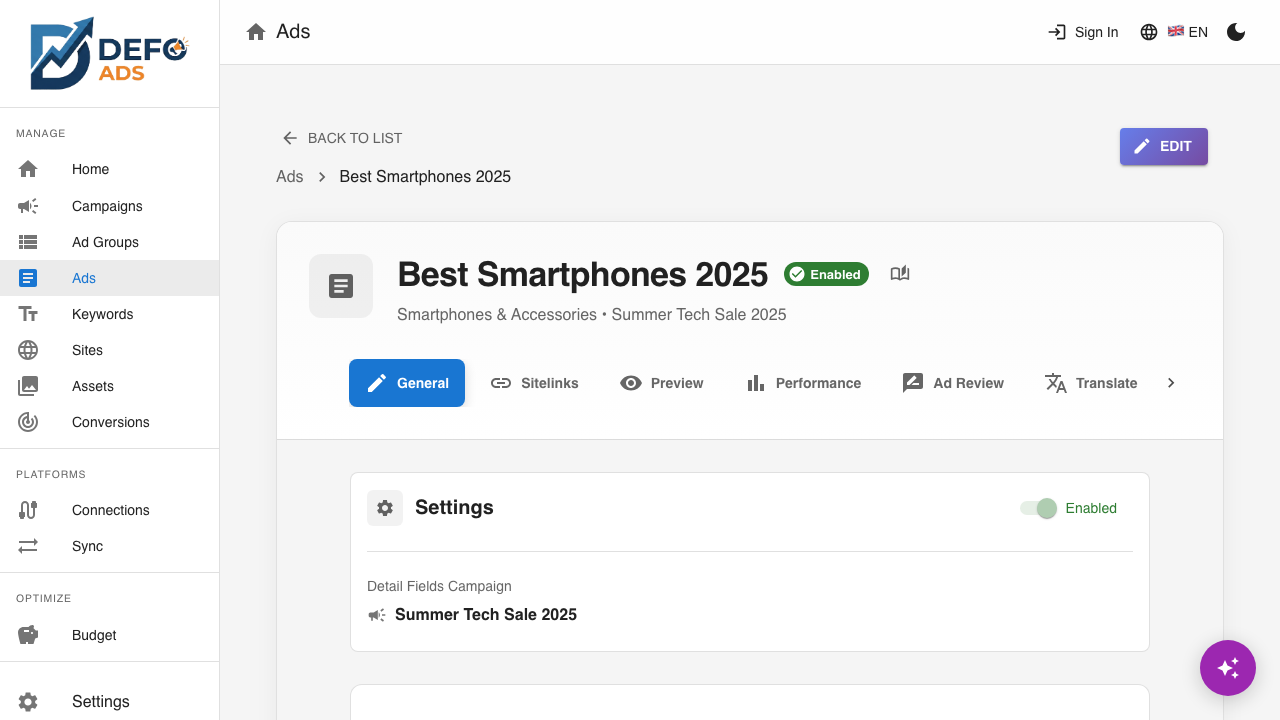Click the Assets image icon
This screenshot has width=1280, height=720.
pos(28,386)
